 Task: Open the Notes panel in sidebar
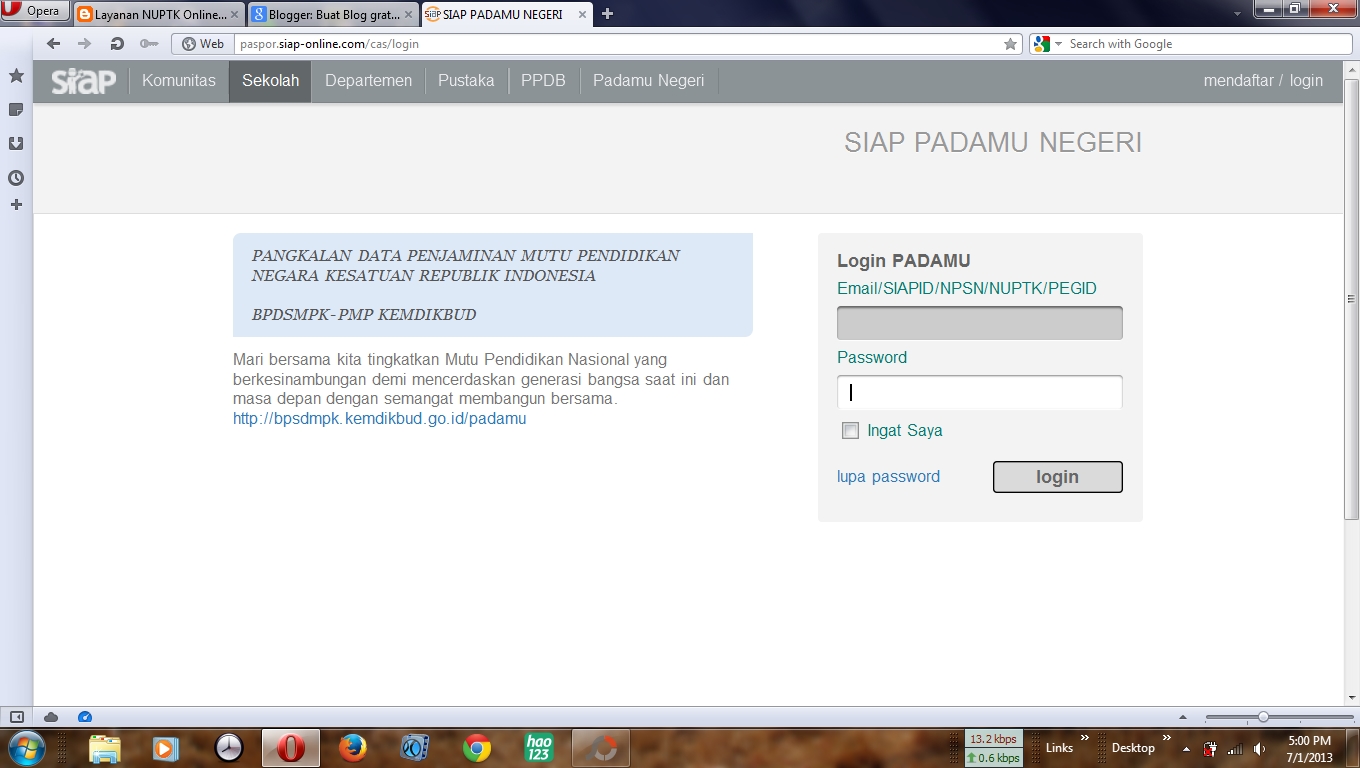point(16,110)
